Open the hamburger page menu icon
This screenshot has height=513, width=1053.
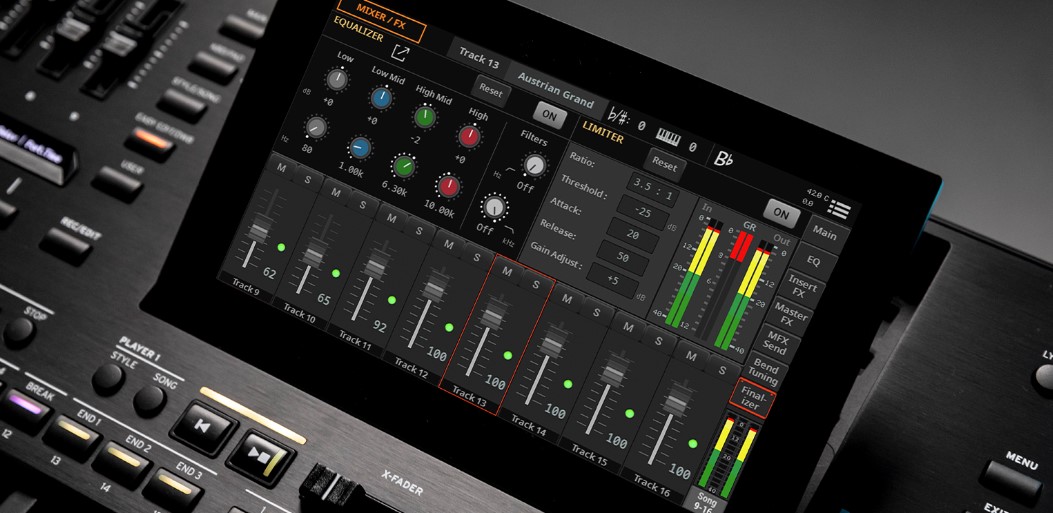tap(839, 209)
